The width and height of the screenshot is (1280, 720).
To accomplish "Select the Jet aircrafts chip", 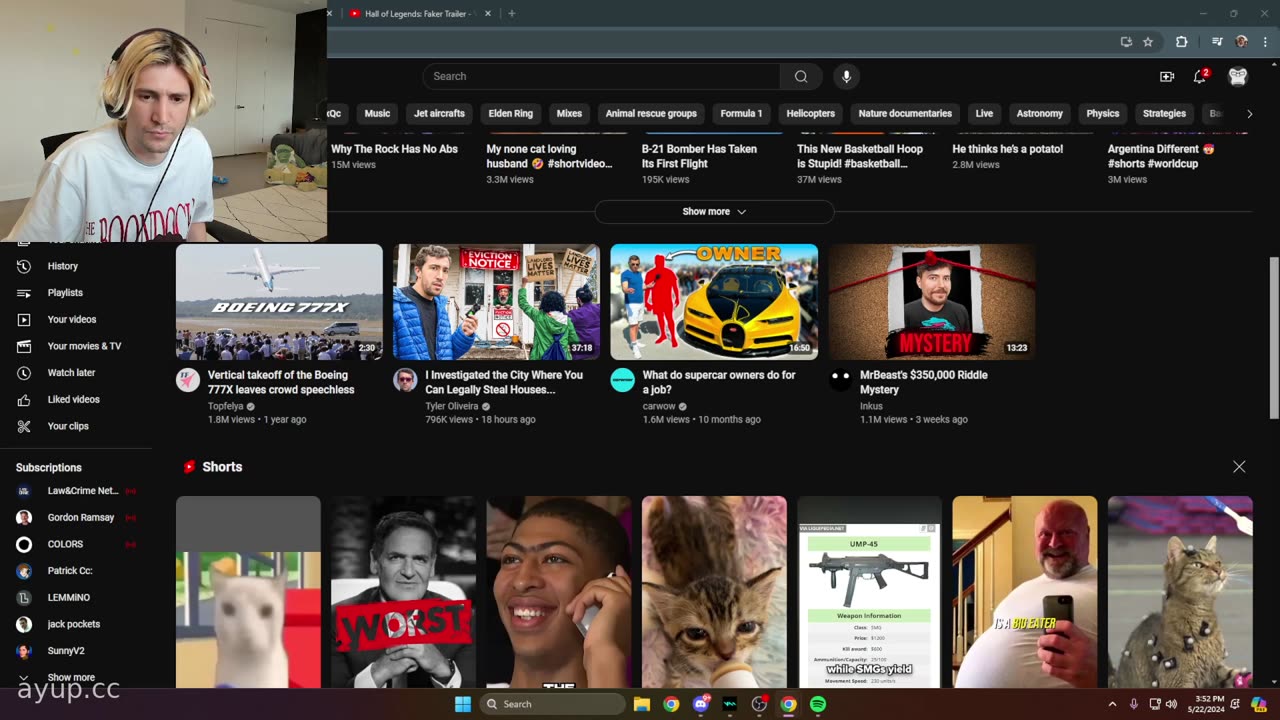I will [x=439, y=113].
